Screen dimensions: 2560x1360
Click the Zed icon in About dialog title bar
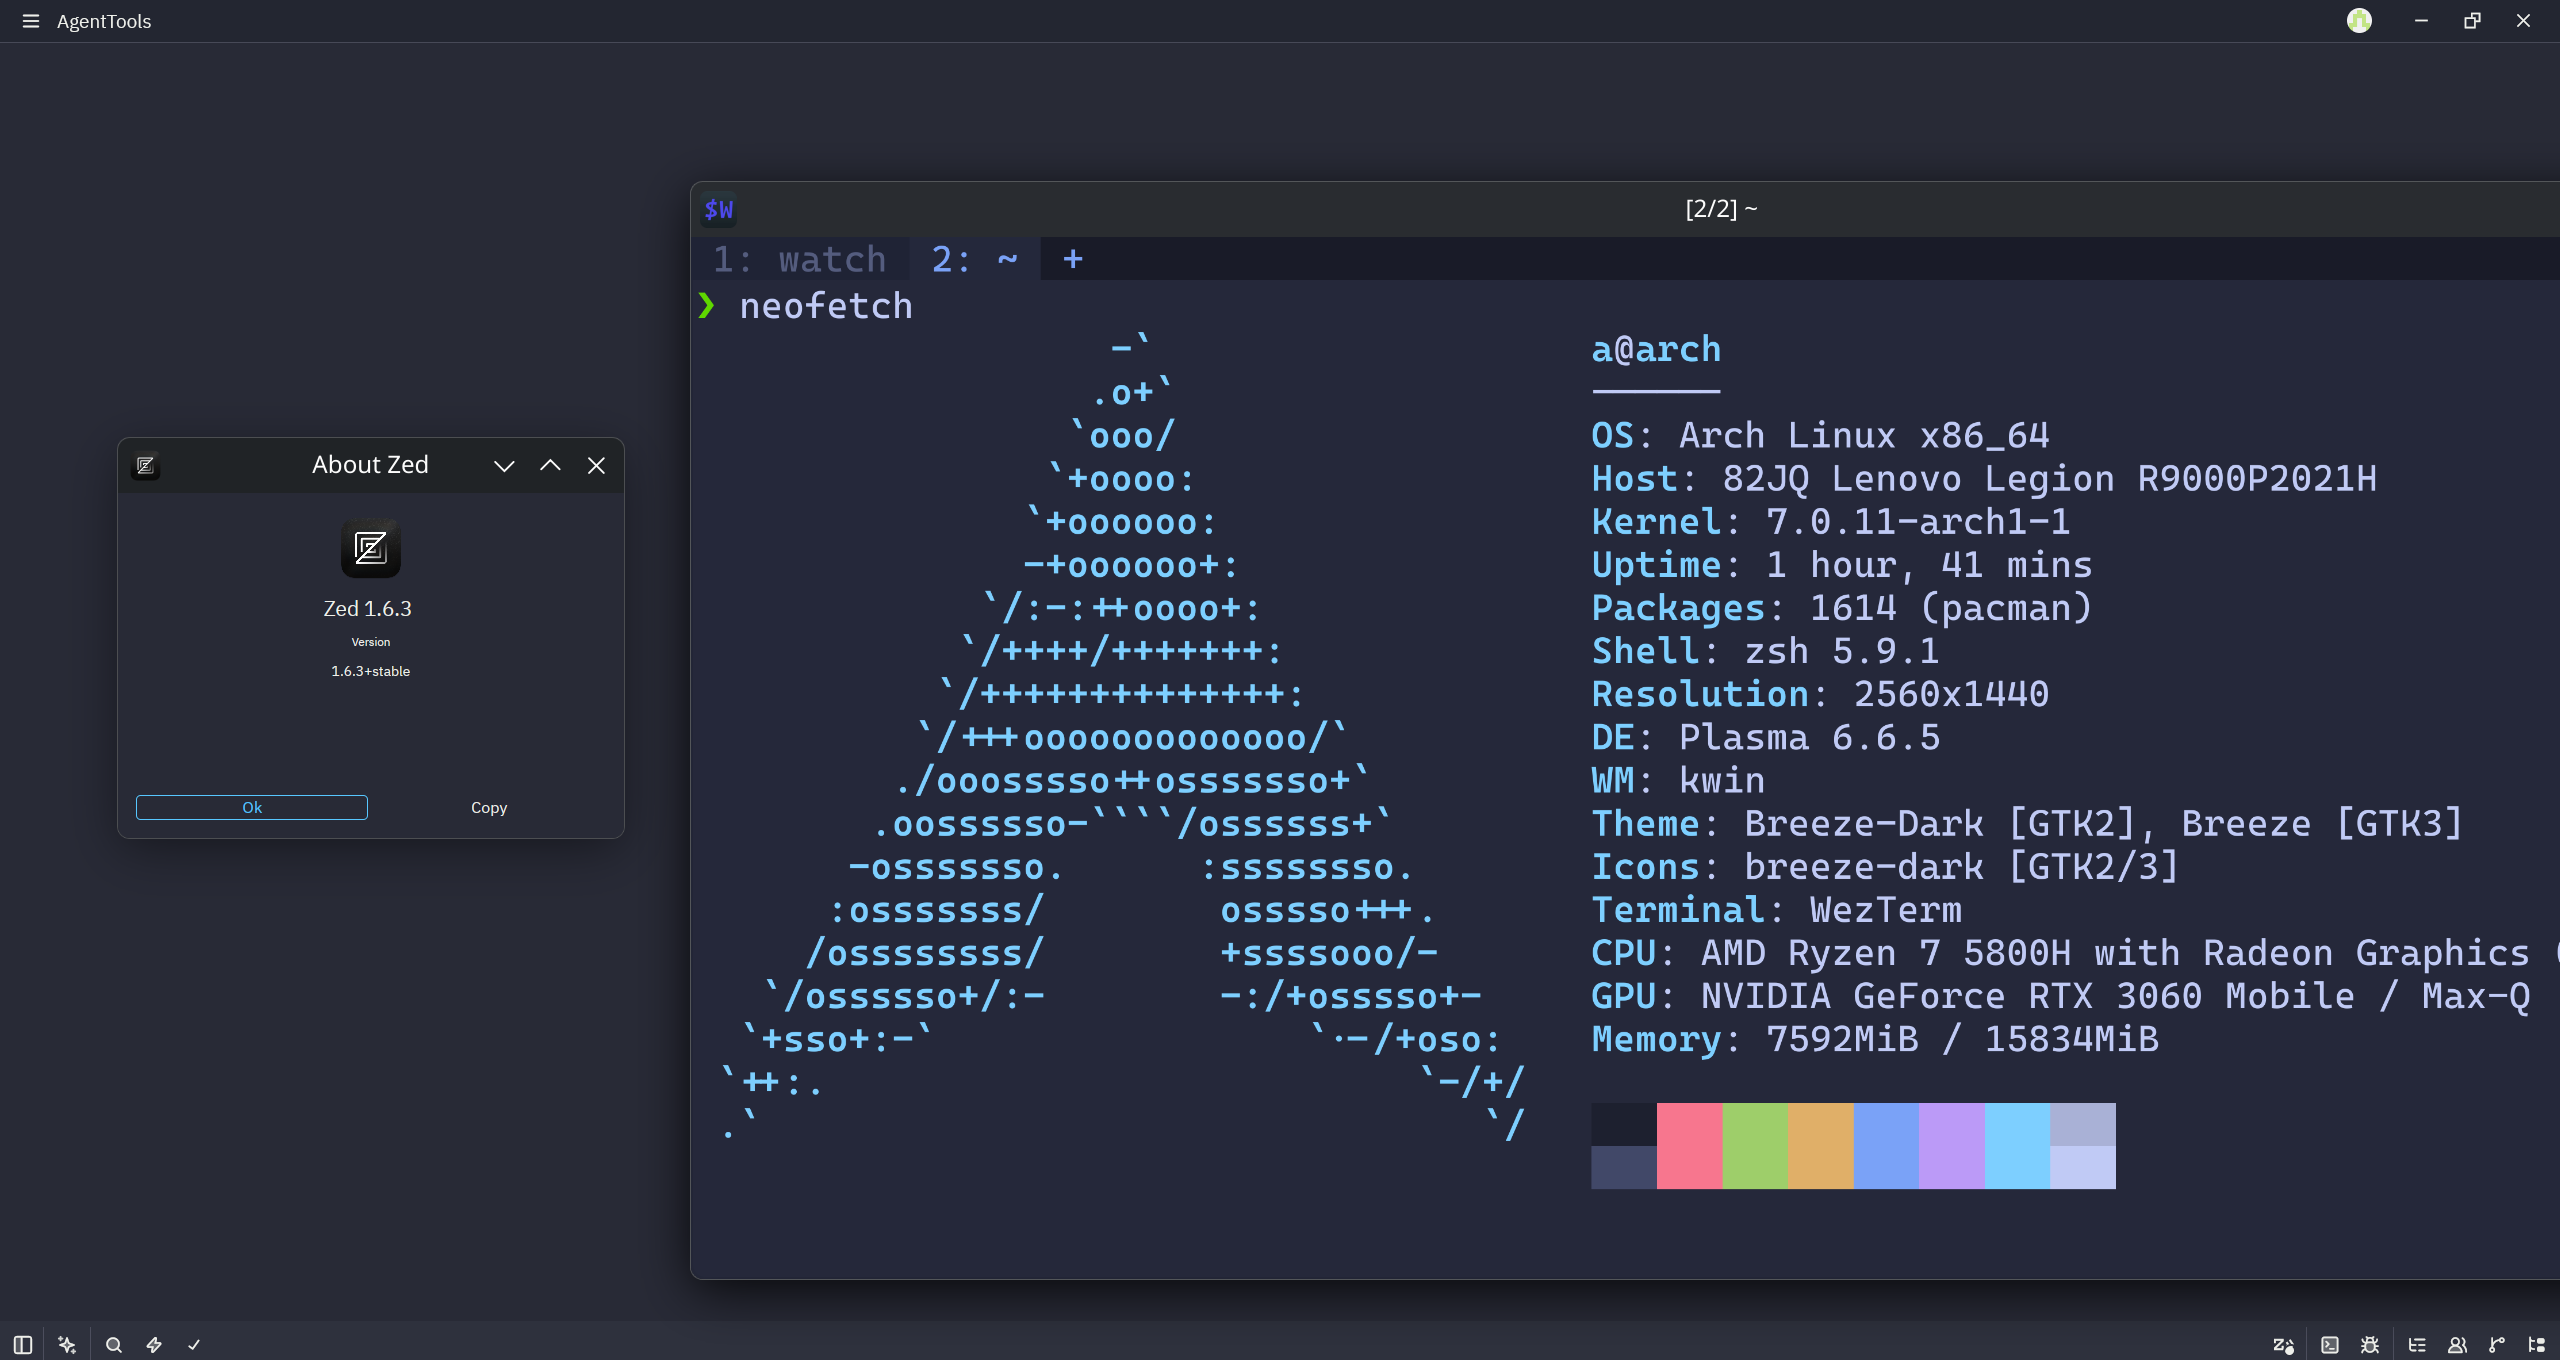coord(146,465)
